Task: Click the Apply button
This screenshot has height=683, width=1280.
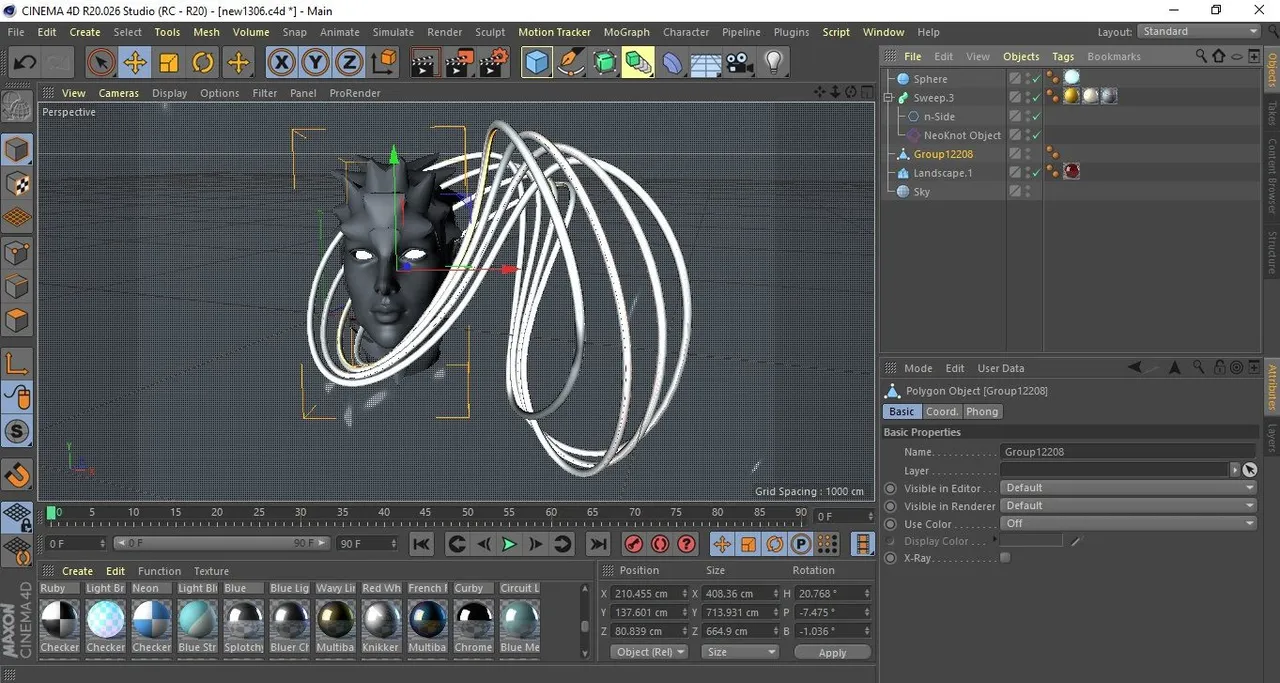Action: pos(832,652)
